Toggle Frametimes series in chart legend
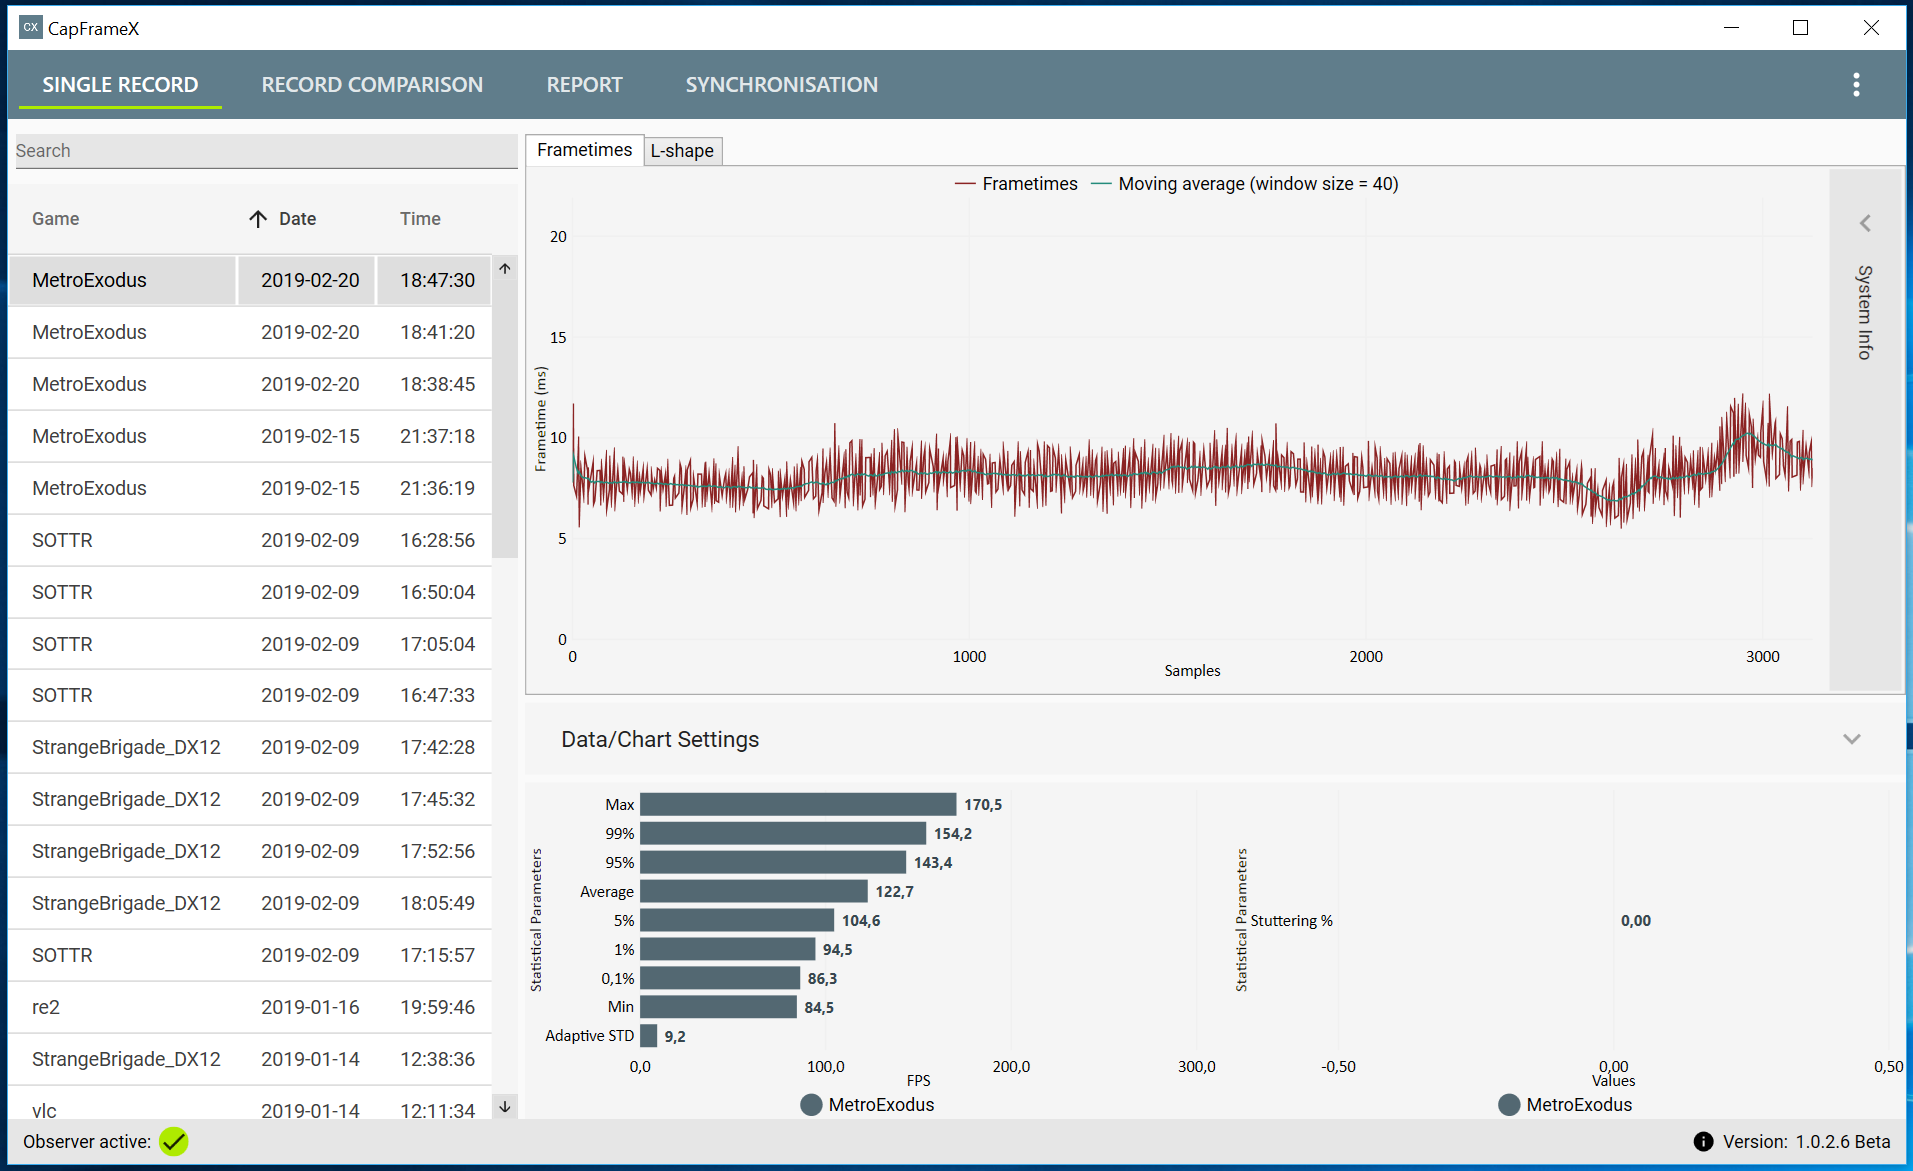The width and height of the screenshot is (1913, 1171). coord(1016,184)
